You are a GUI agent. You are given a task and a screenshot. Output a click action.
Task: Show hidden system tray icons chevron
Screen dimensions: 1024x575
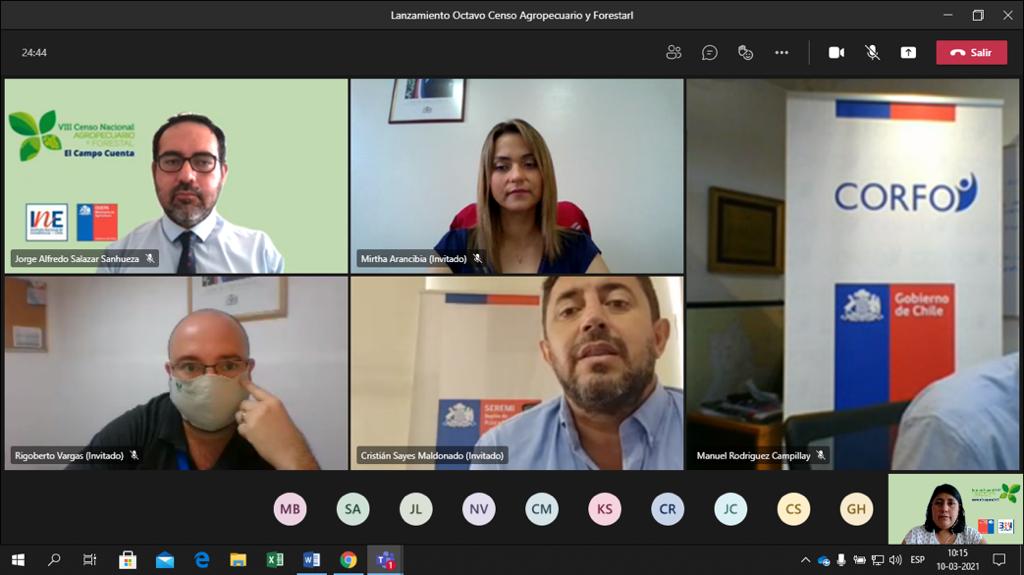(805, 560)
